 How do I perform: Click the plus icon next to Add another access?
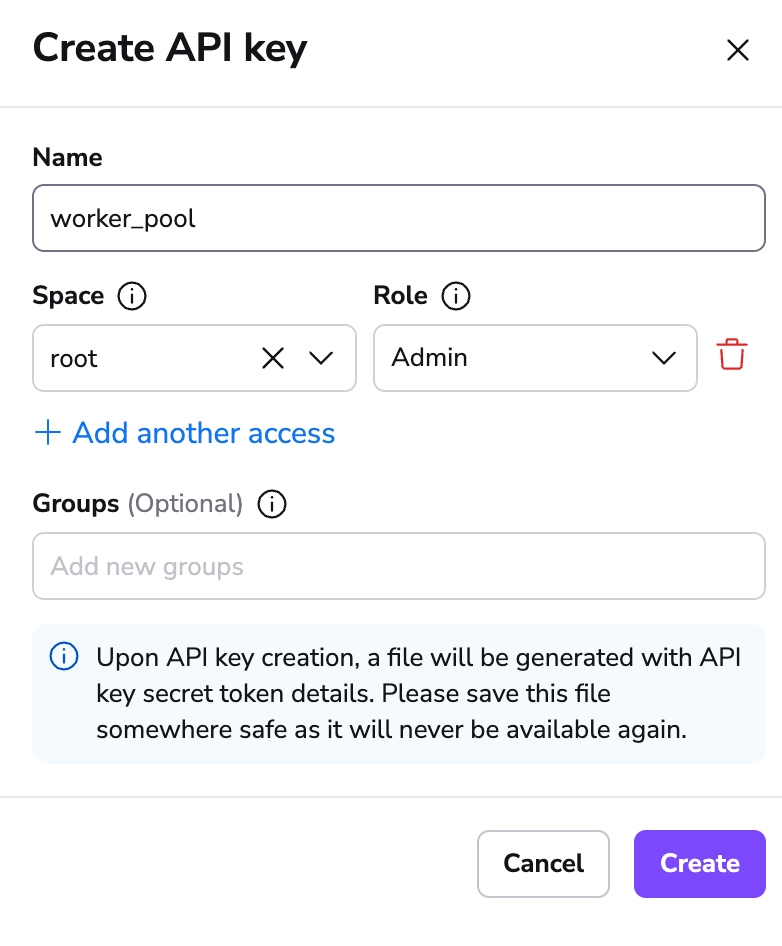click(x=46, y=433)
